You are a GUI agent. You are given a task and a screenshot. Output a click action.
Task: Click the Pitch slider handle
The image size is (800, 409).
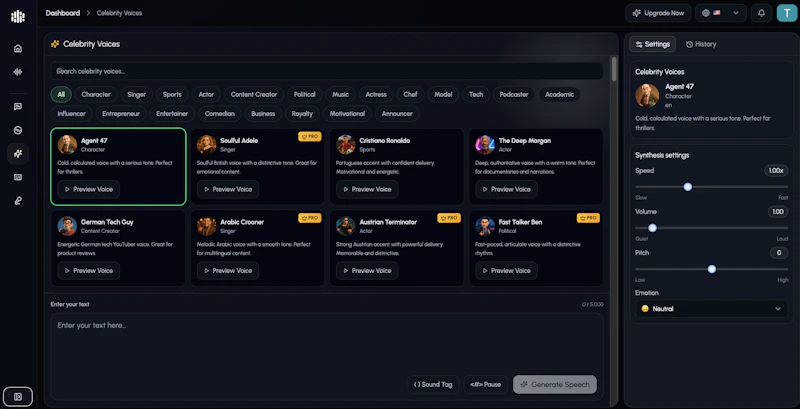(x=712, y=269)
